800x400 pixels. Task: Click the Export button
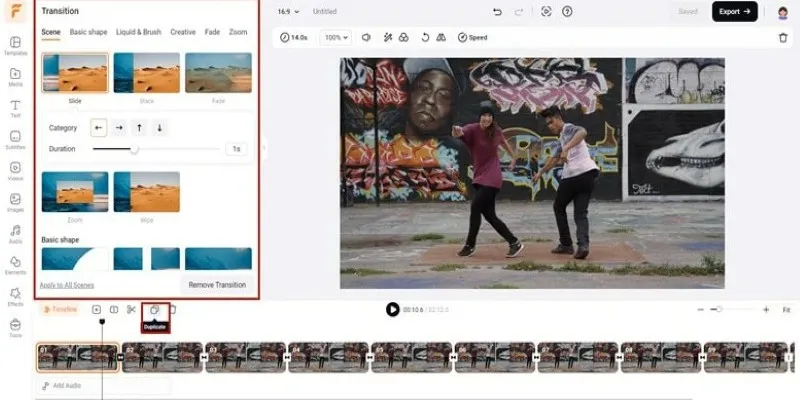point(735,11)
